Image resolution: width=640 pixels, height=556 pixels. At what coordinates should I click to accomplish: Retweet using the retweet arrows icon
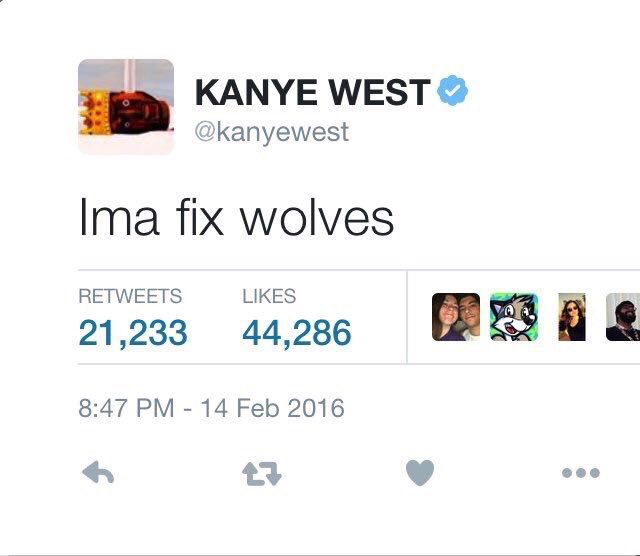262,474
